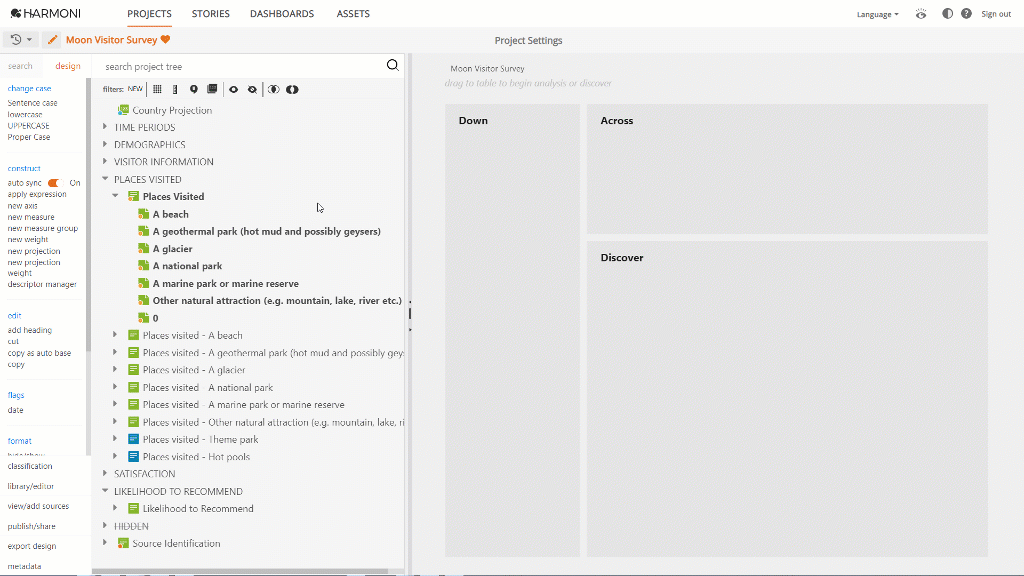Toggle the hidden crossed-eye filter
Viewport: 1024px width, 576px height.
tap(252, 89)
